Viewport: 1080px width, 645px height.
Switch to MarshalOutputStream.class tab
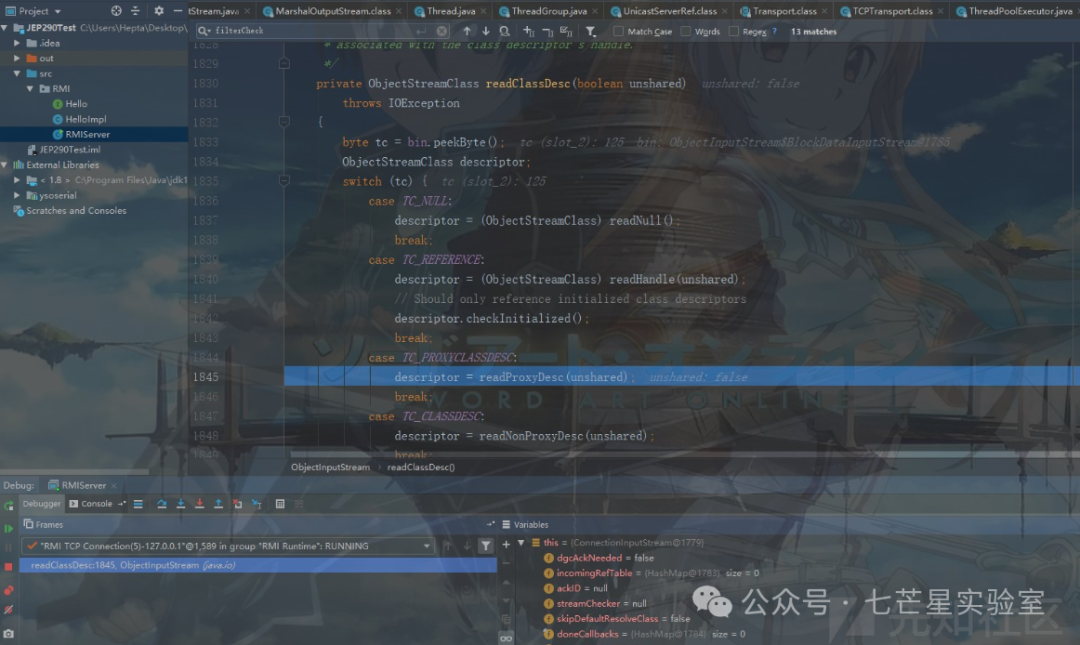click(x=333, y=11)
